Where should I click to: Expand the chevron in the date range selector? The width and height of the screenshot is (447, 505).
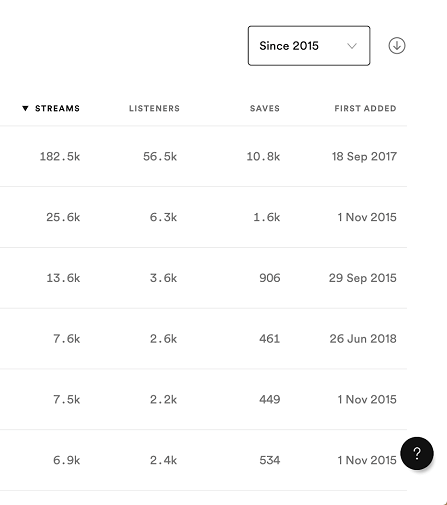click(352, 46)
